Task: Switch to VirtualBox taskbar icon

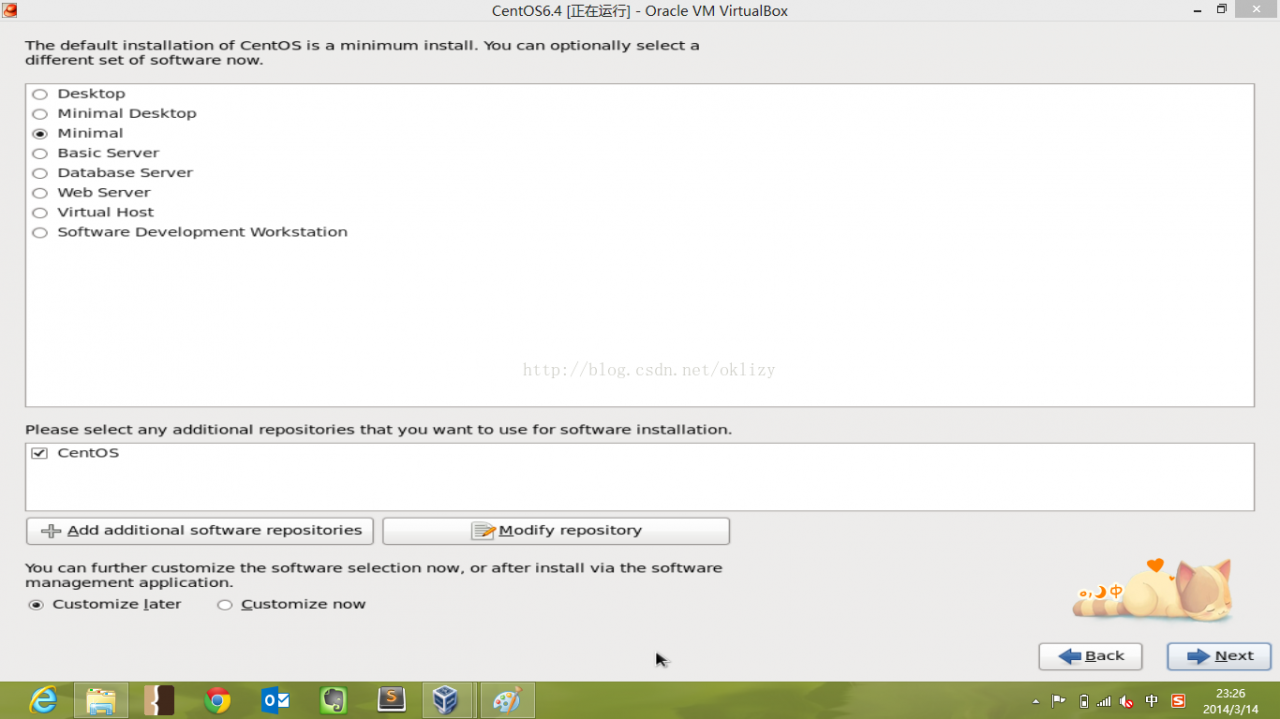Action: 447,701
